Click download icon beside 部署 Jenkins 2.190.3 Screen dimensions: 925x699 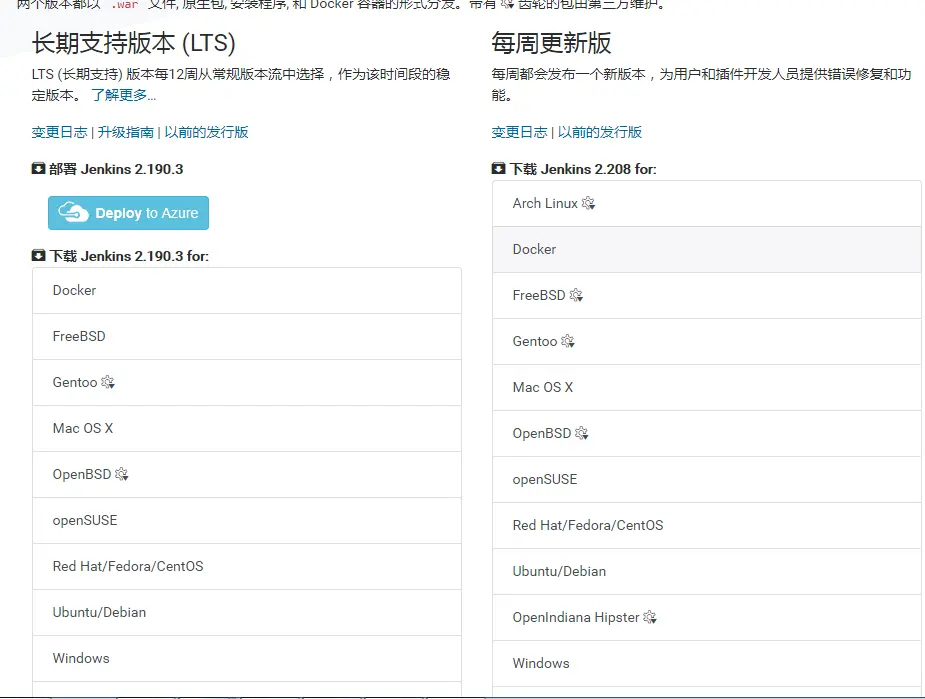pyautogui.click(x=38, y=169)
